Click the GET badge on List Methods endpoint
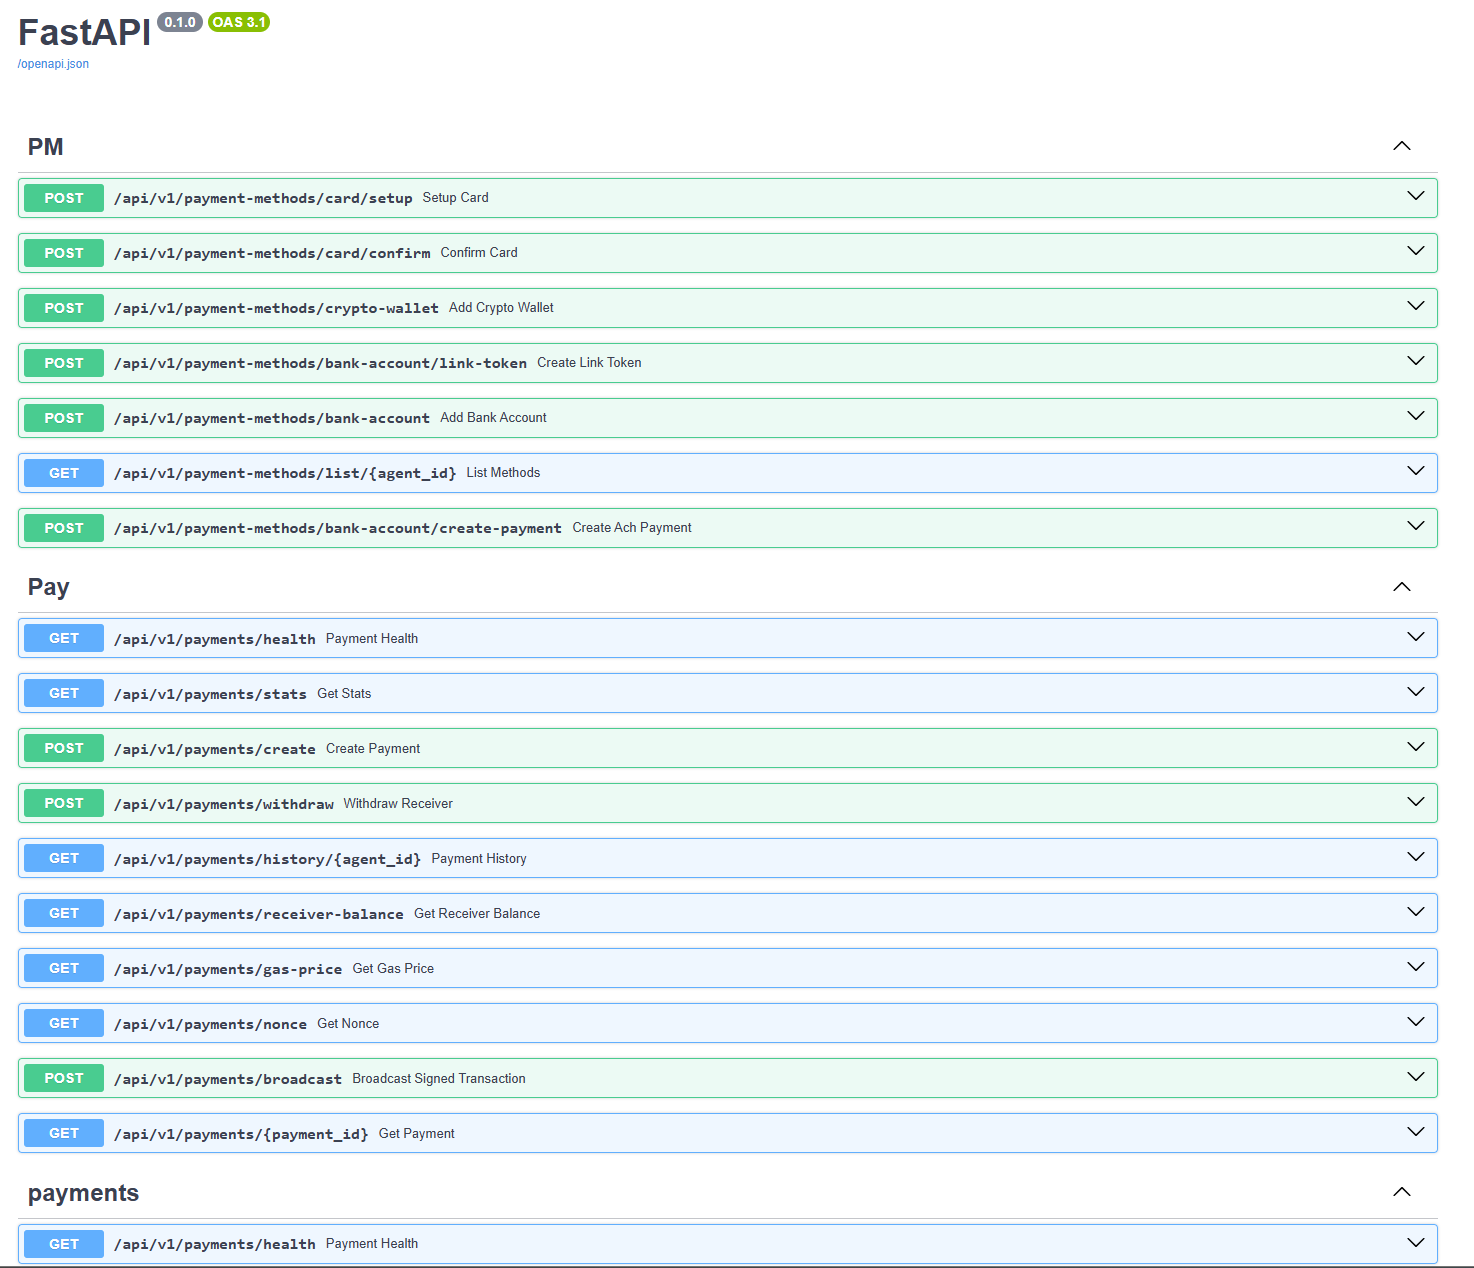Image resolution: width=1474 pixels, height=1268 pixels. click(63, 472)
